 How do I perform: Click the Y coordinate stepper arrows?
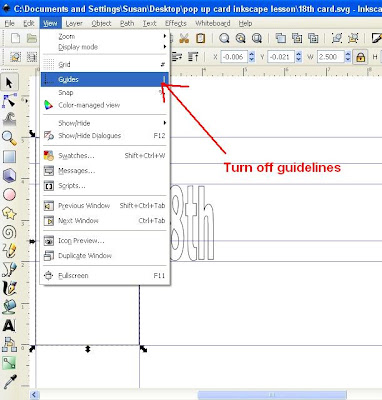tap(298, 57)
